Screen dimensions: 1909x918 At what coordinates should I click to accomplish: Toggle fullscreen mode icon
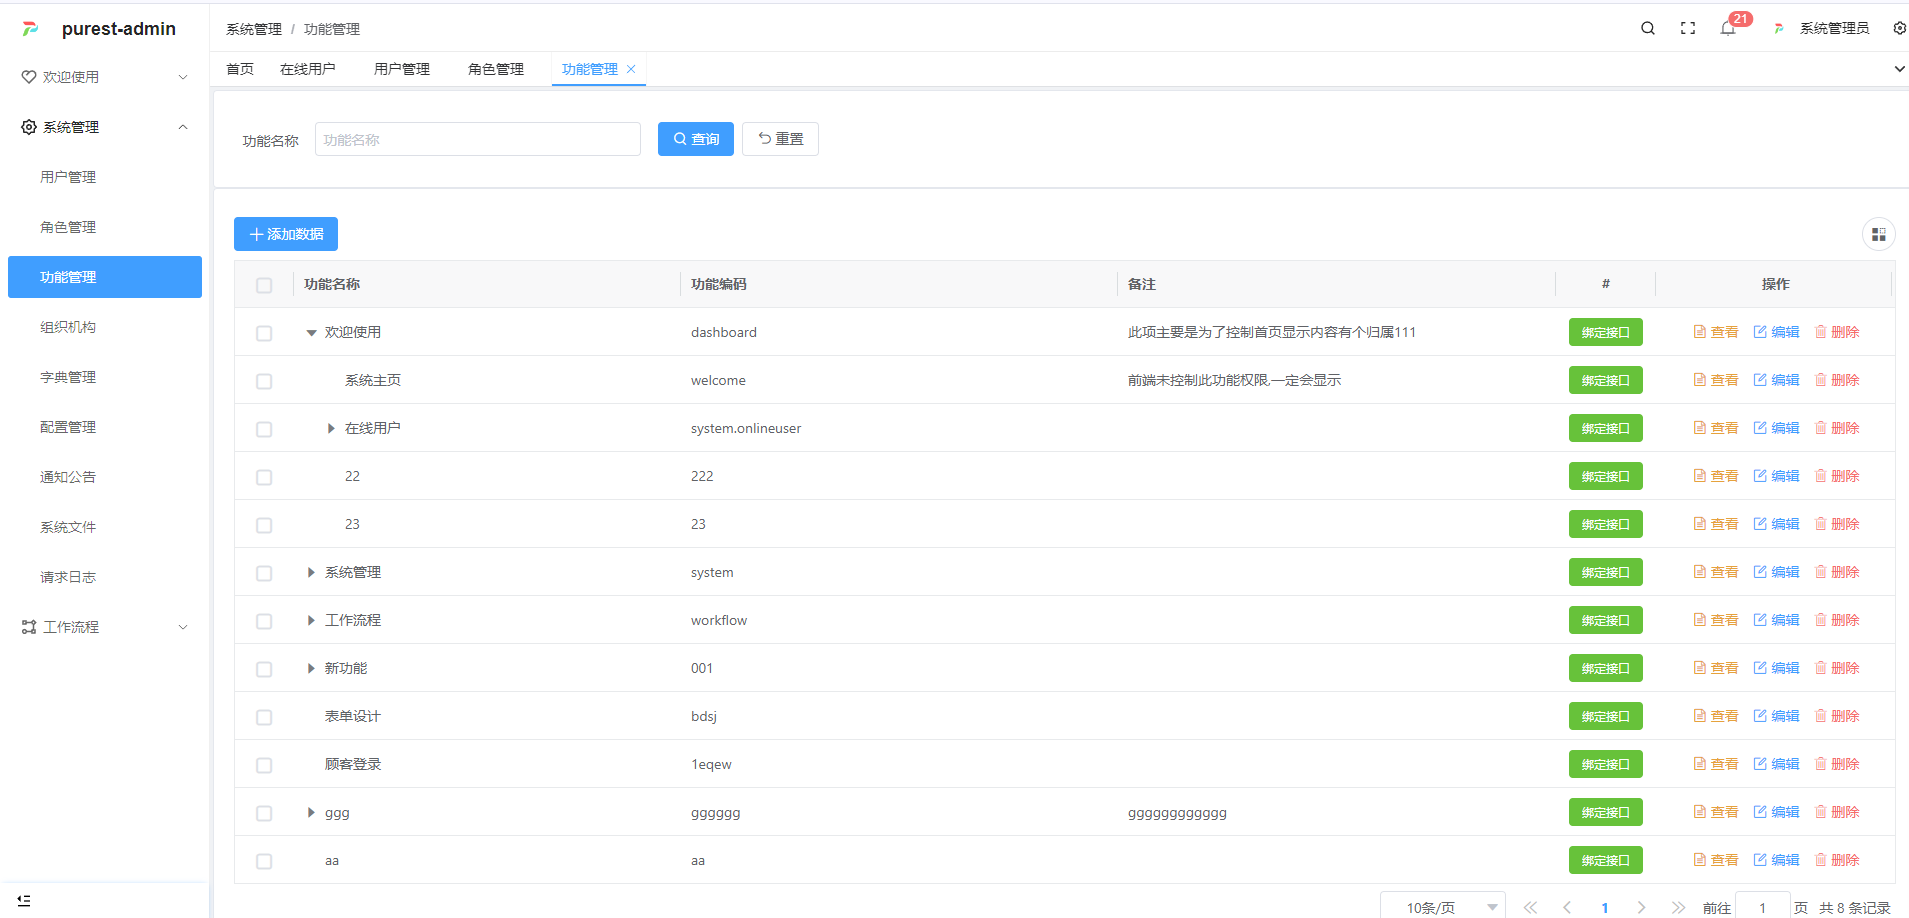[1688, 28]
